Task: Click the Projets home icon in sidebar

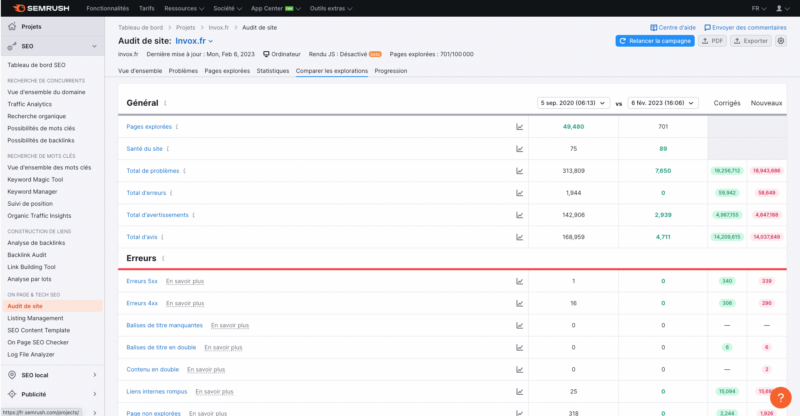Action: (12, 26)
